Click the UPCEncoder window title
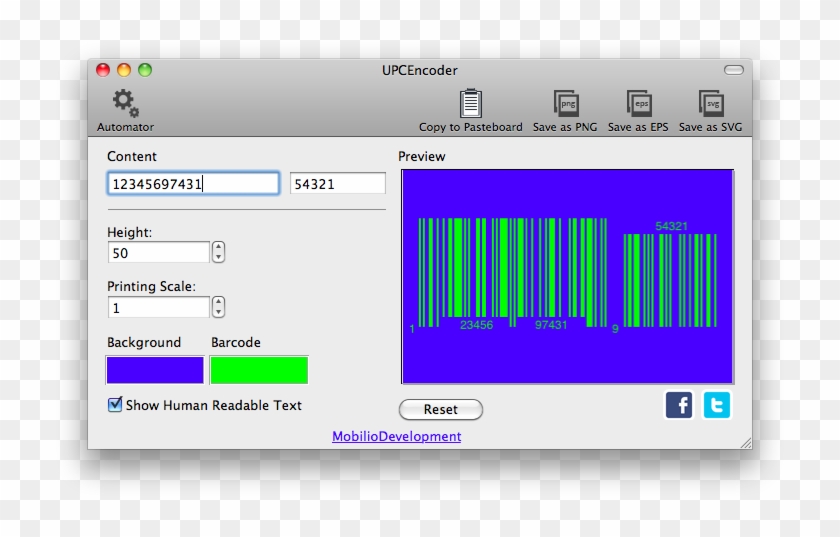The height and width of the screenshot is (537, 840). pyautogui.click(x=419, y=70)
